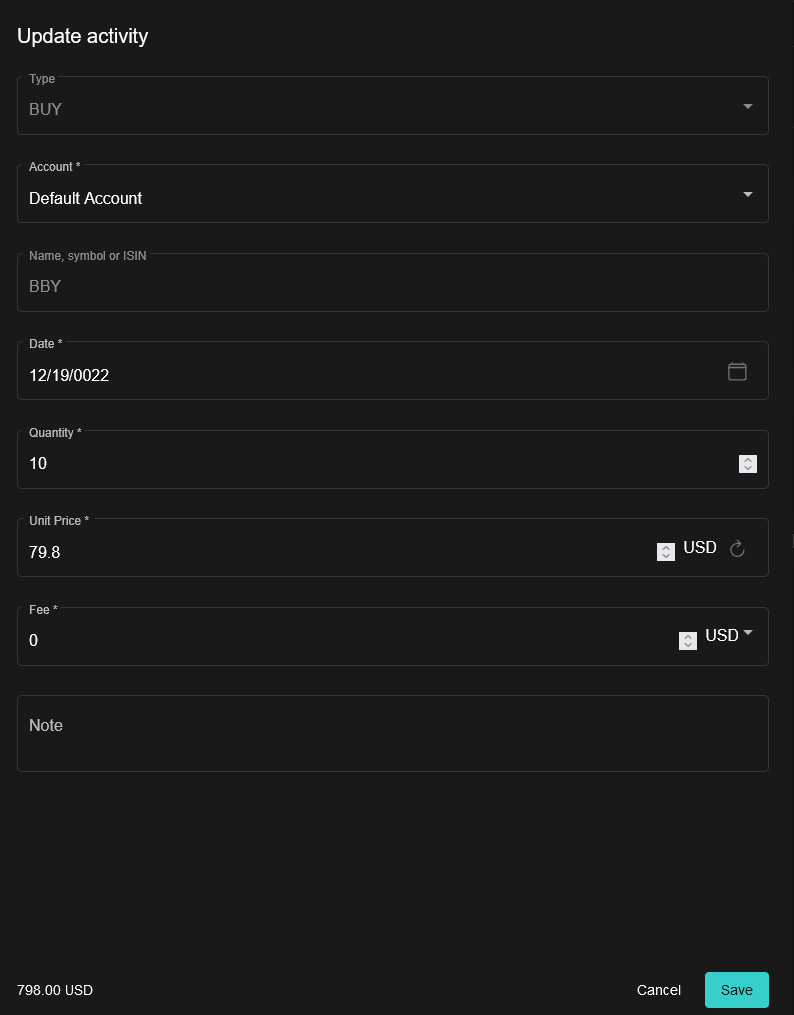Viewport: 794px width, 1015px height.
Task: Click the Cancel button
Action: tap(658, 990)
